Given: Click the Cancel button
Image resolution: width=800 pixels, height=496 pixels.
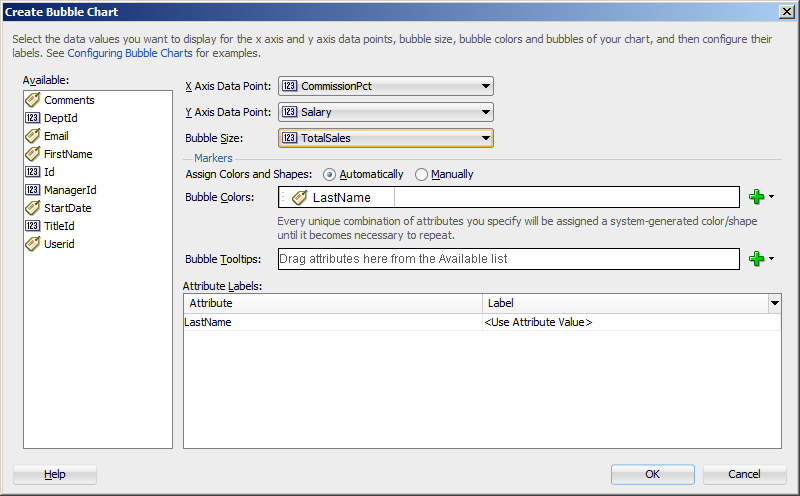Looking at the screenshot, I should pyautogui.click(x=744, y=474).
